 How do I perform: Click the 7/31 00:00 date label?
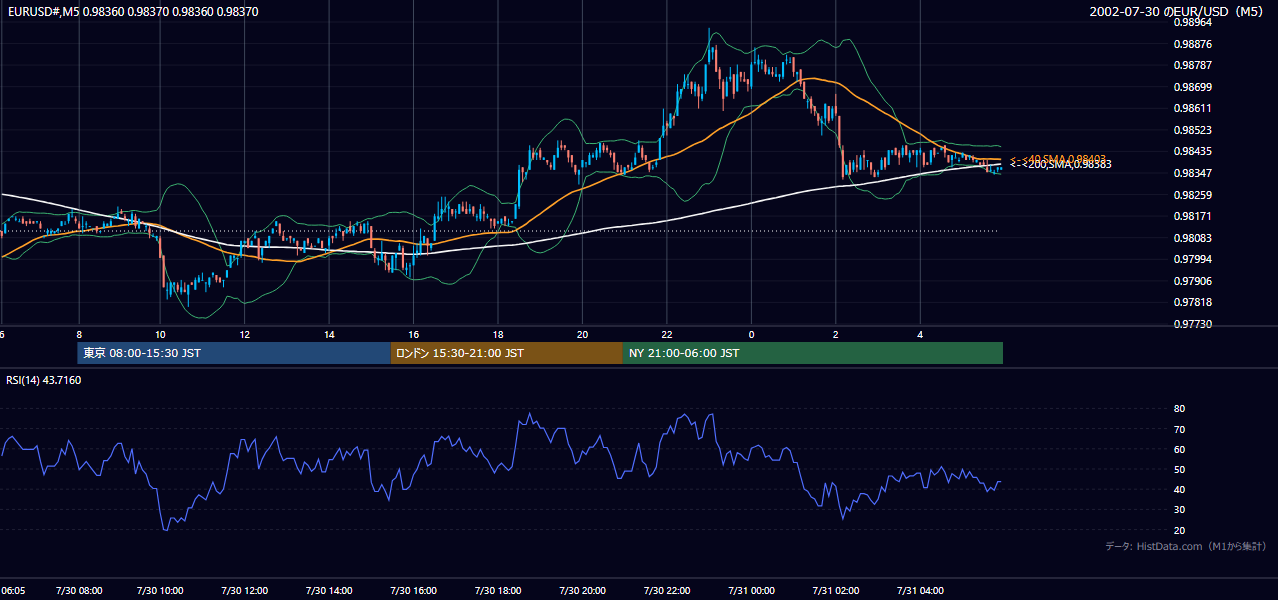[751, 591]
